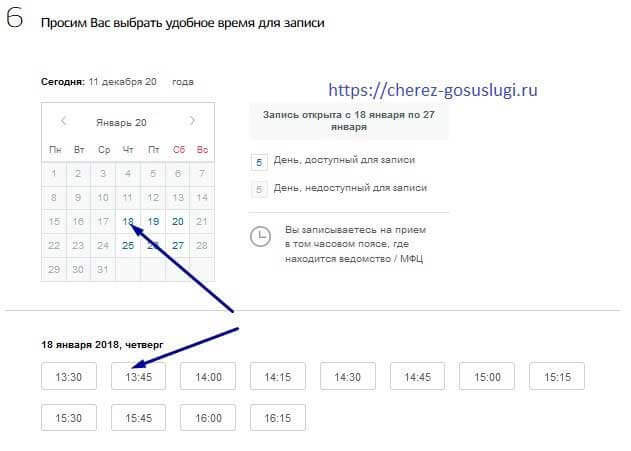Viewport: 631px width, 451px height.
Task: Select January 20 in the calendar
Action: click(x=177, y=222)
